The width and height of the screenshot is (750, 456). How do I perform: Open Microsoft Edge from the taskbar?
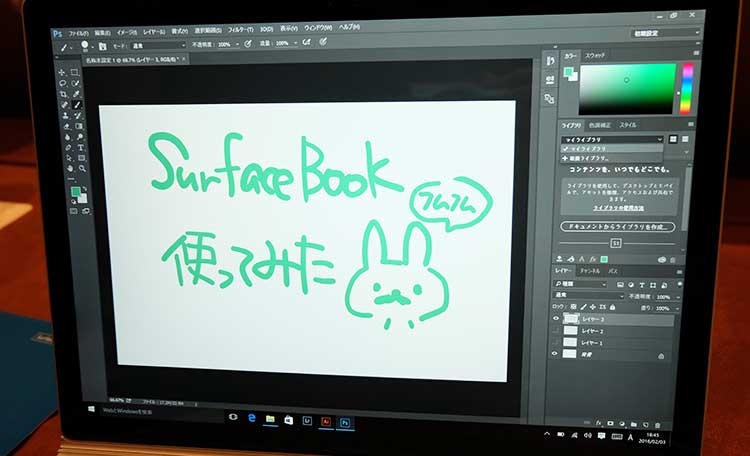252,418
